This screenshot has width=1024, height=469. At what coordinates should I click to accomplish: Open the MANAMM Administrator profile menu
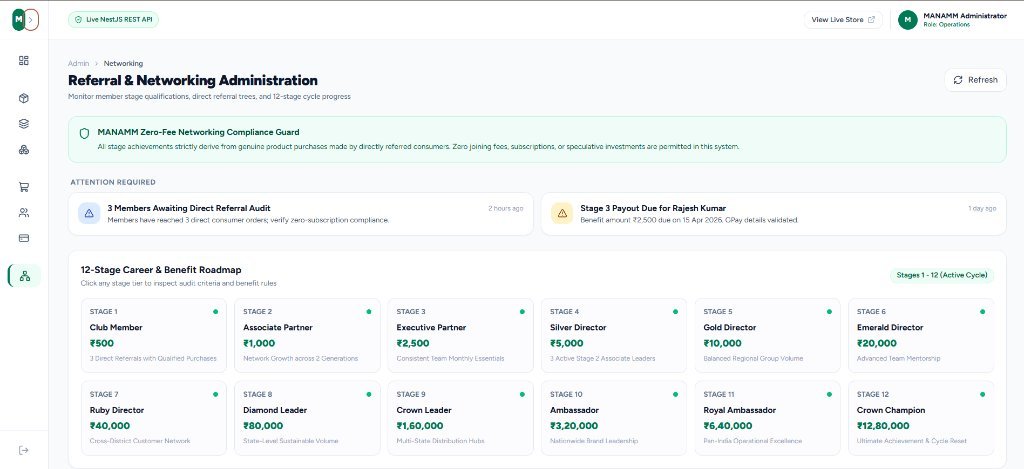pos(952,20)
